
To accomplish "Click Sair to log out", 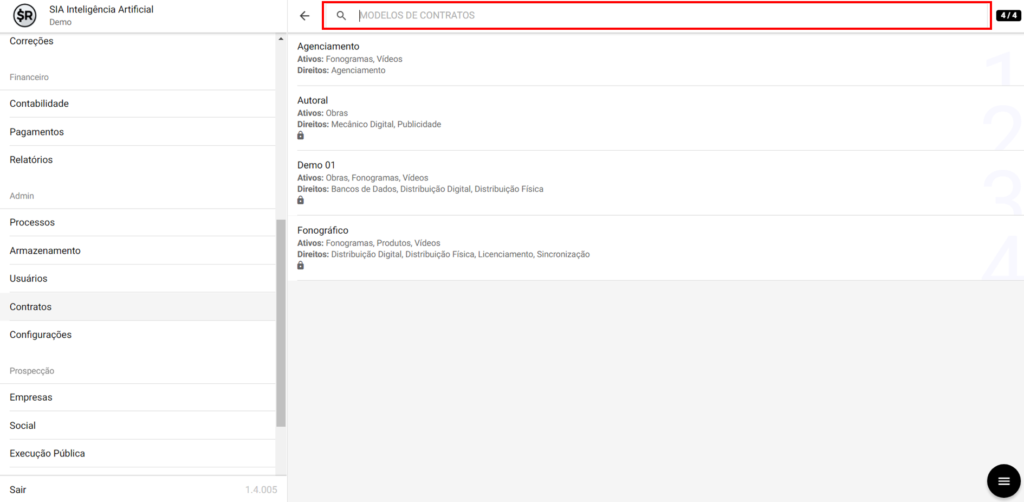I will click(18, 490).
